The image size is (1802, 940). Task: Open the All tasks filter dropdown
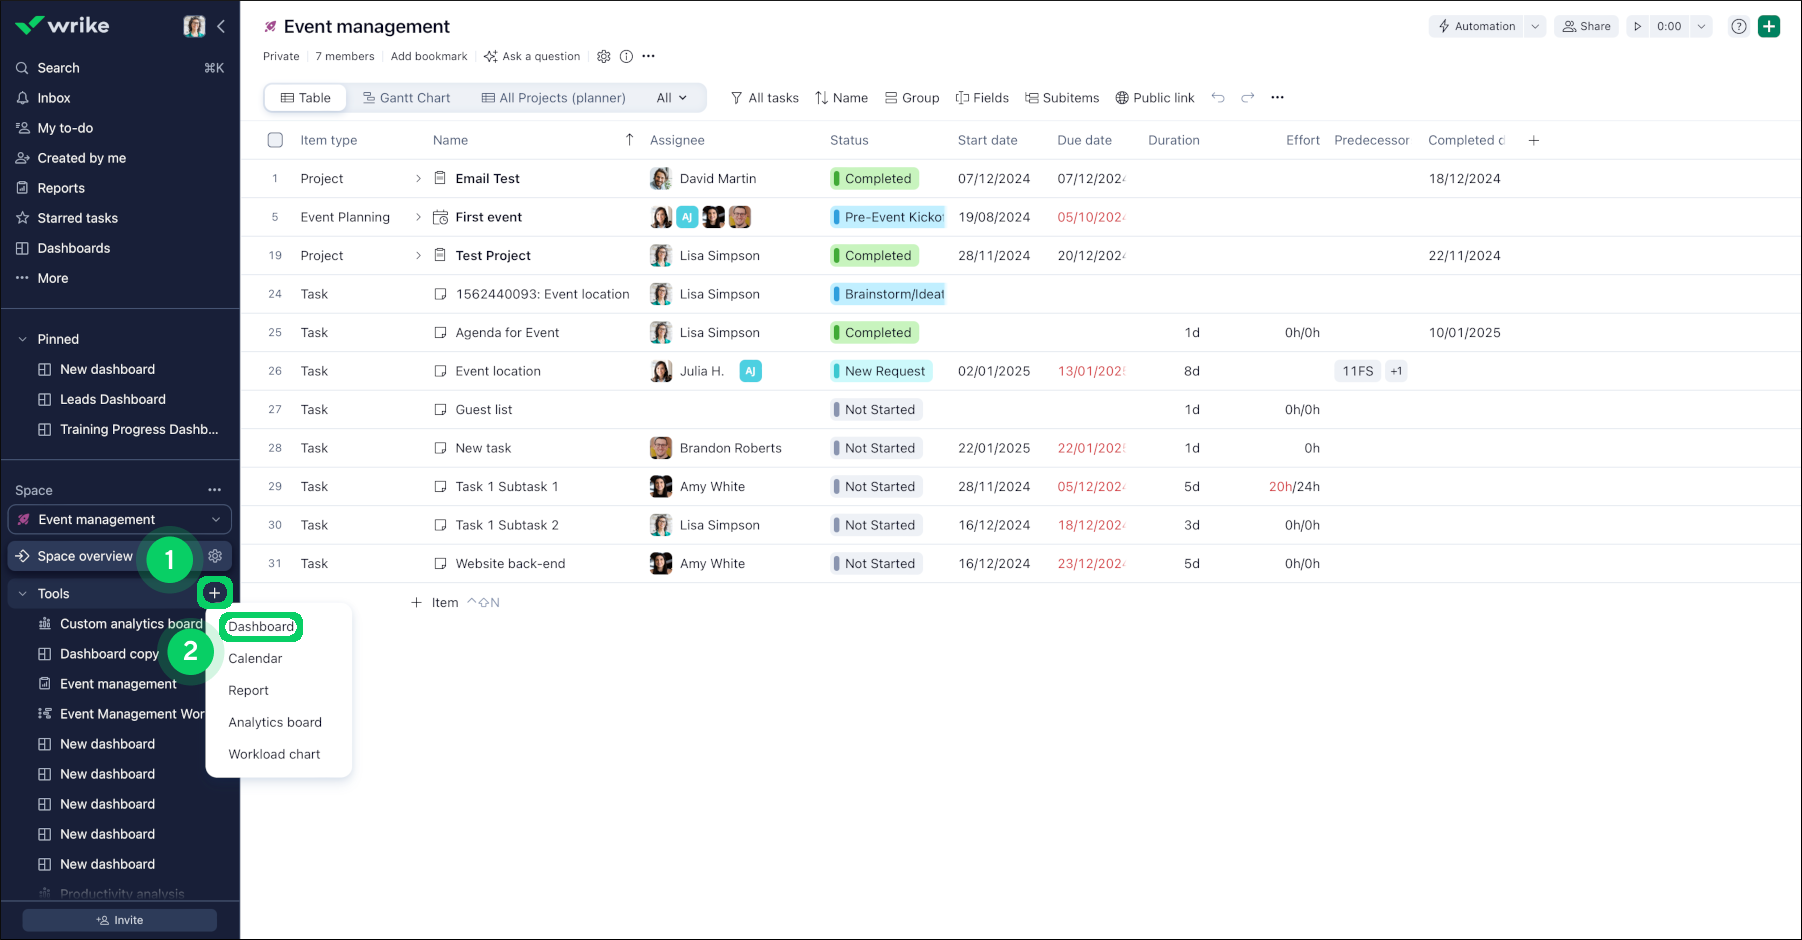764,97
